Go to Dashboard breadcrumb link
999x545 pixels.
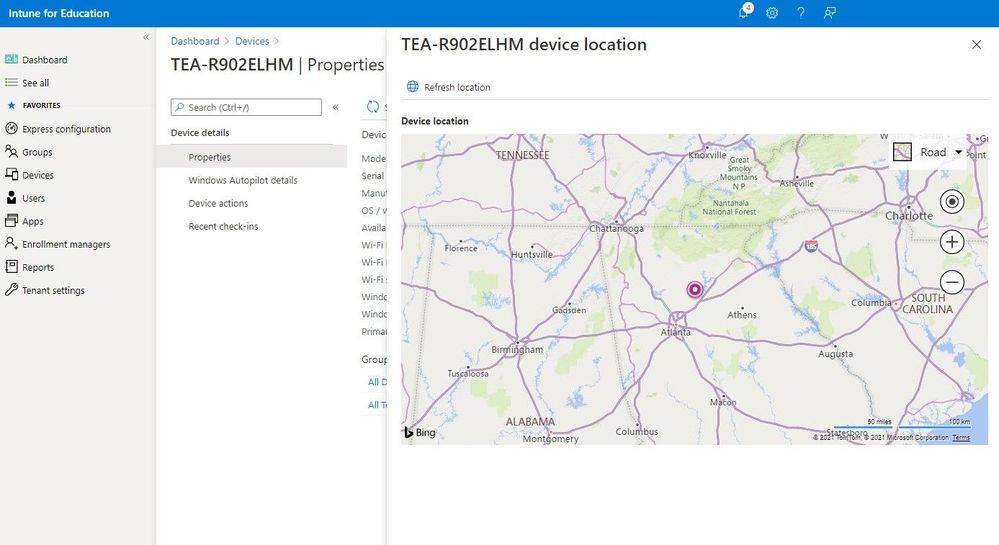195,41
